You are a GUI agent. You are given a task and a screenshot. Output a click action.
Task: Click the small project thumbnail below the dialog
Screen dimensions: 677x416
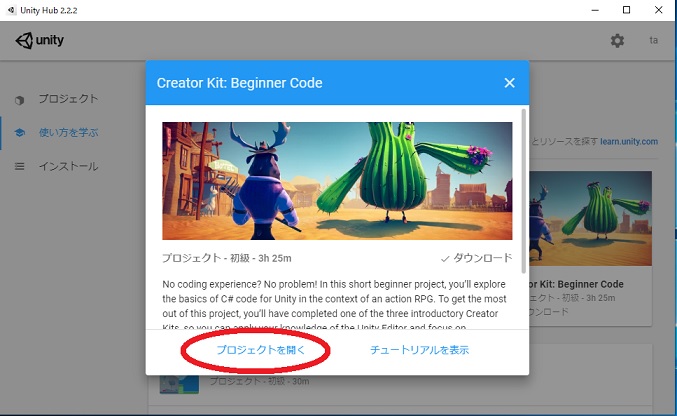(x=179, y=384)
